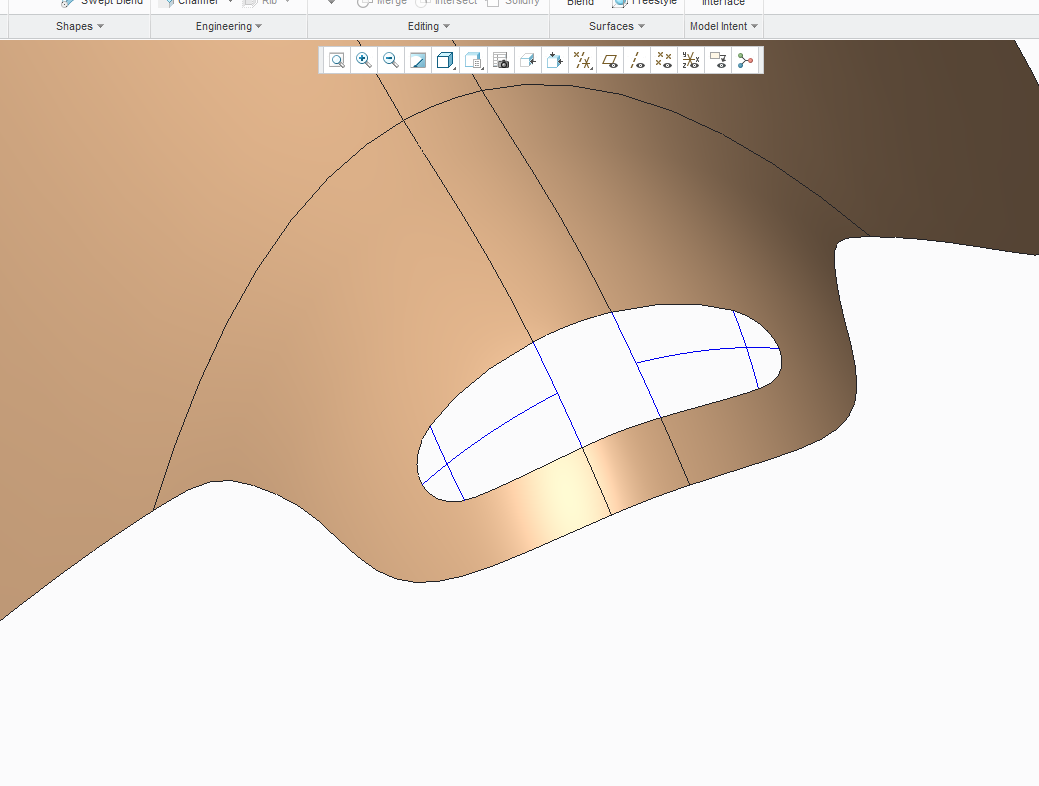Open the display style cube icon
Viewport: 1039px width, 786px height.
coord(445,60)
